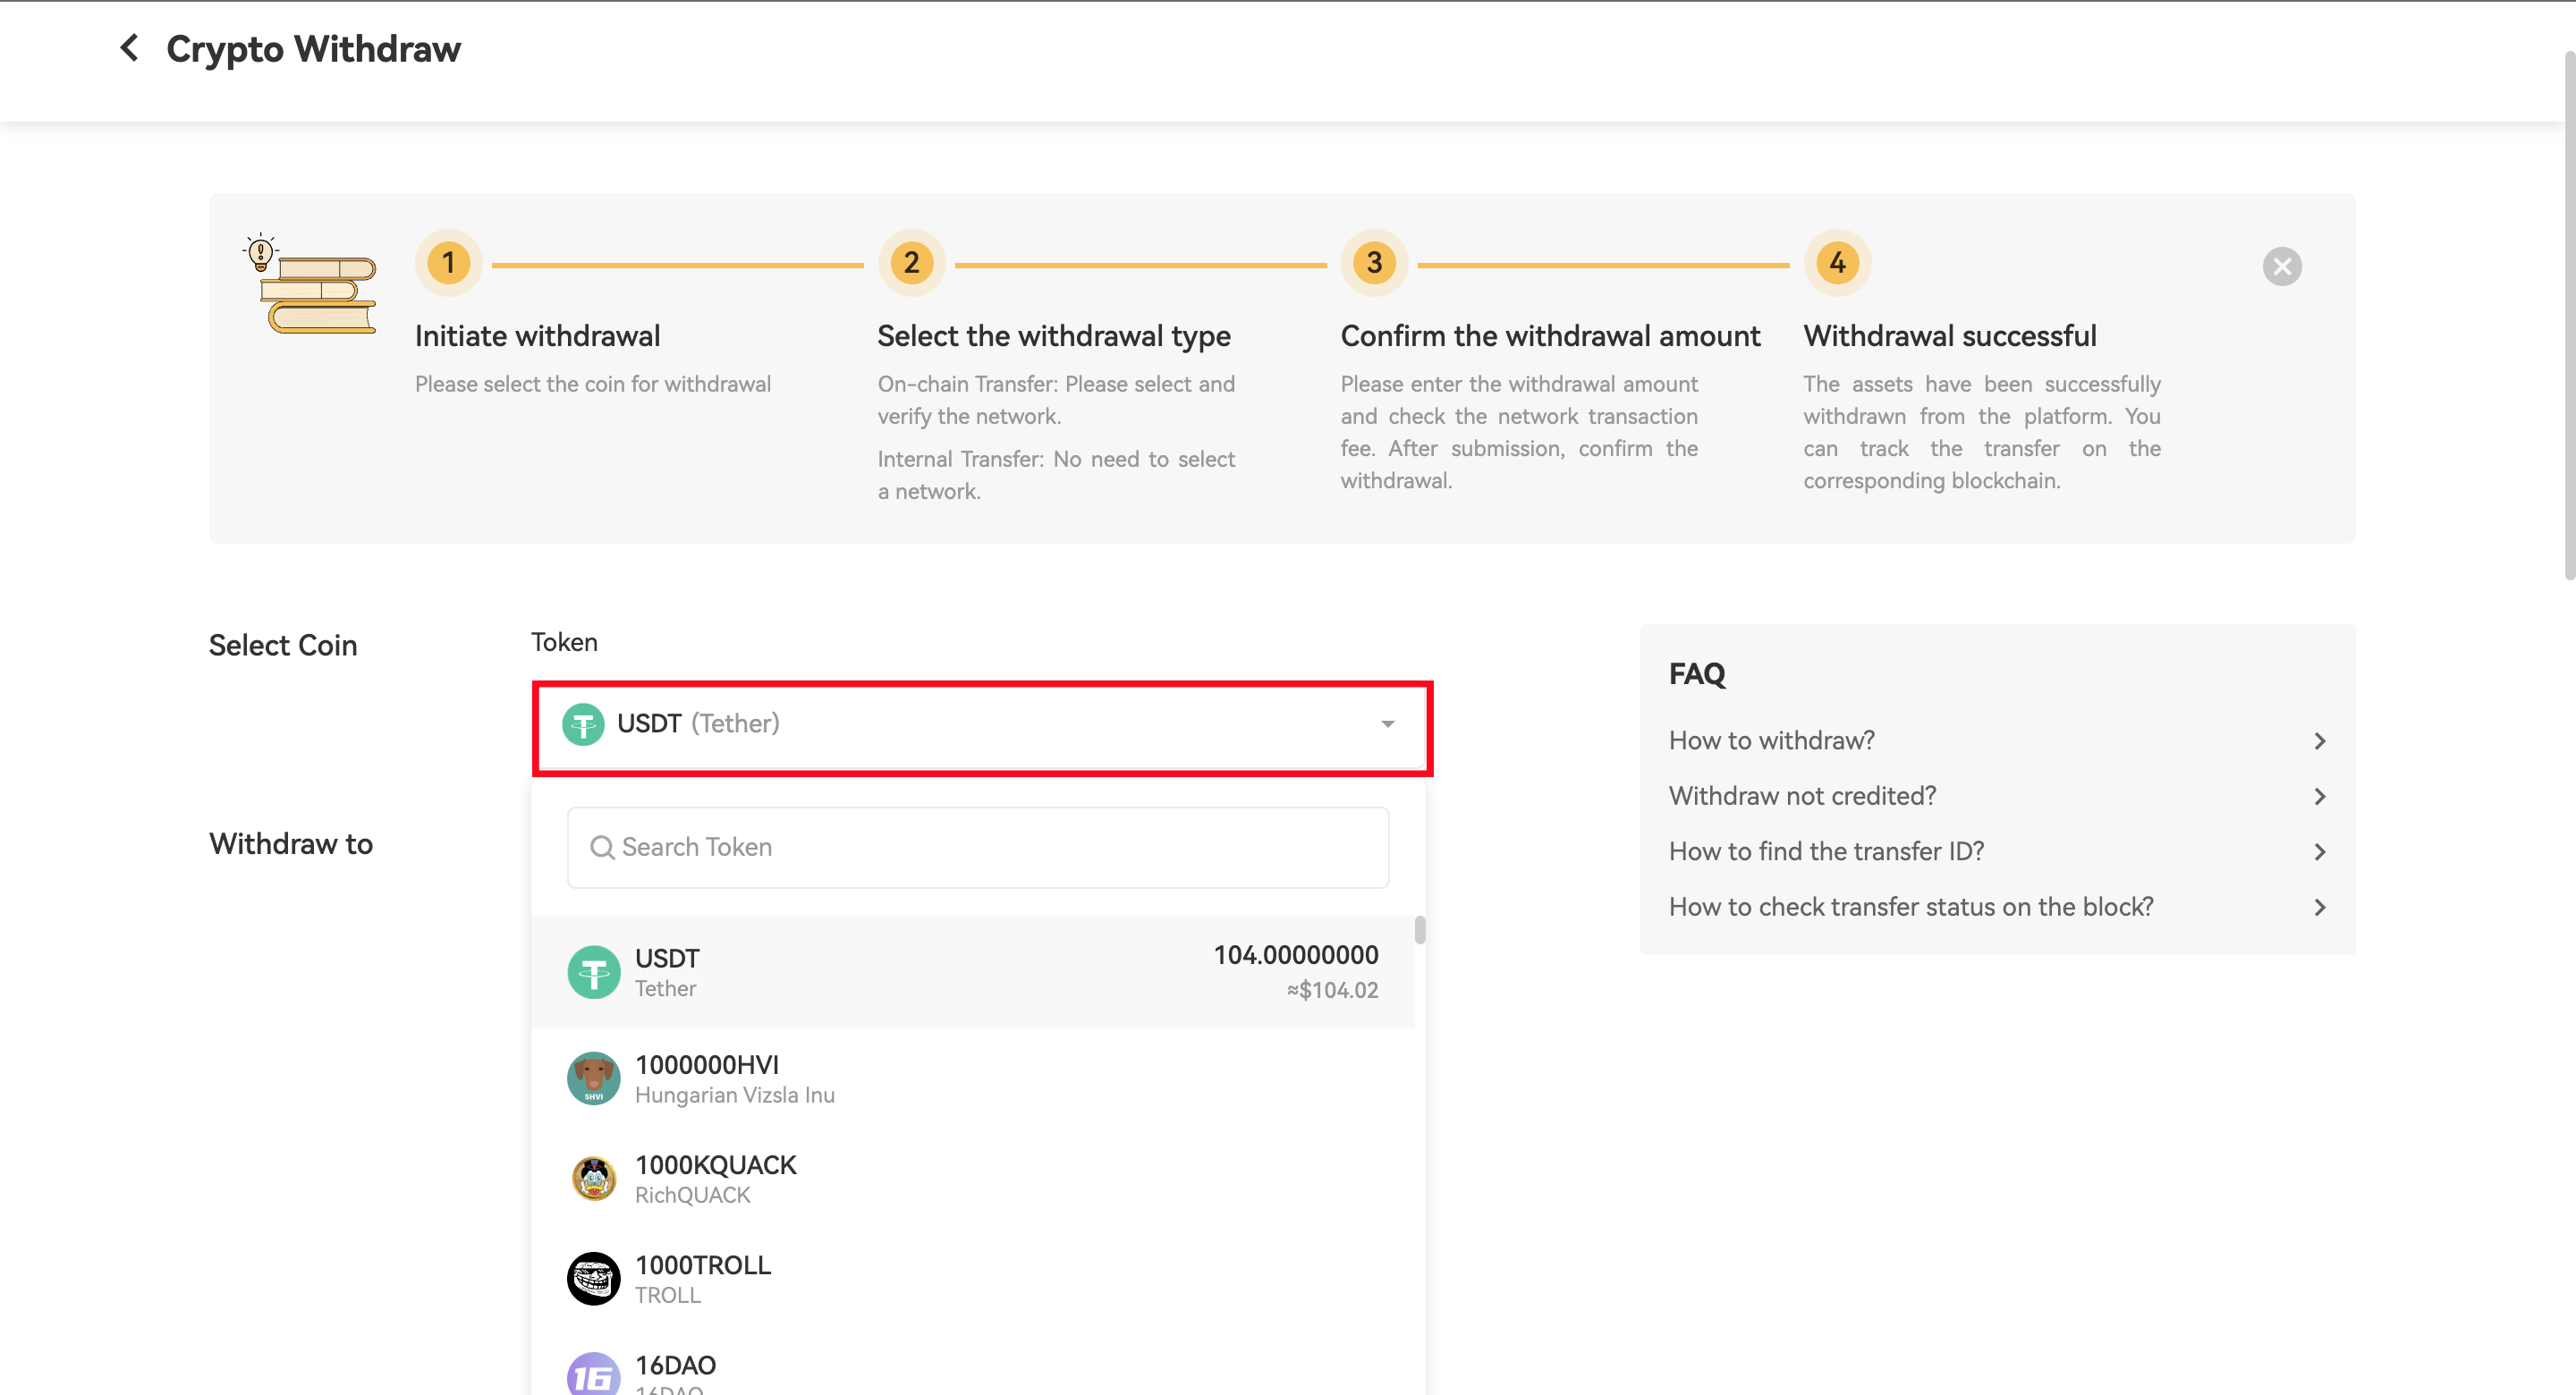
Task: Open How to find the transfer ID
Action: tap(1826, 851)
